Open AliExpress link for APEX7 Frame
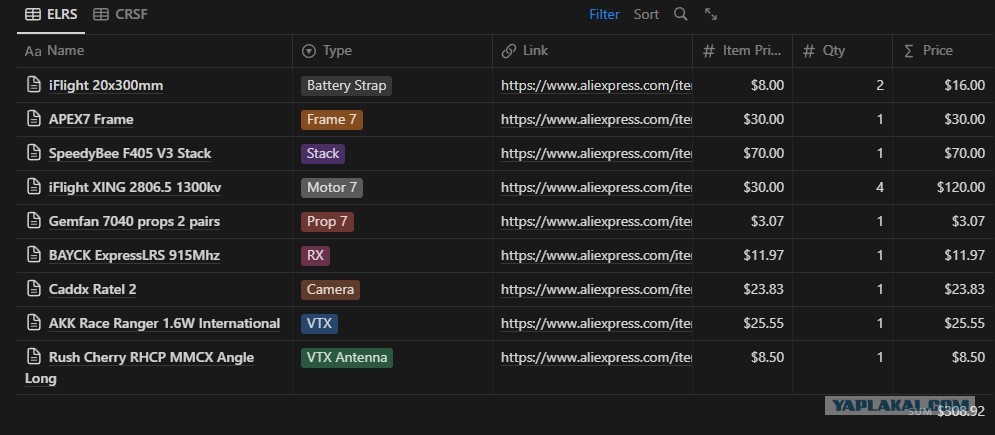The width and height of the screenshot is (995, 435). coord(596,120)
